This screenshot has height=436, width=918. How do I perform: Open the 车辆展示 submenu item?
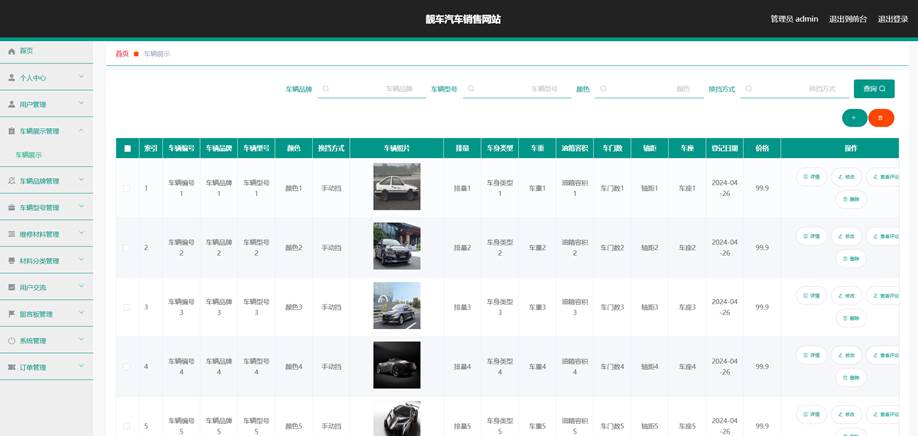pyautogui.click(x=29, y=155)
